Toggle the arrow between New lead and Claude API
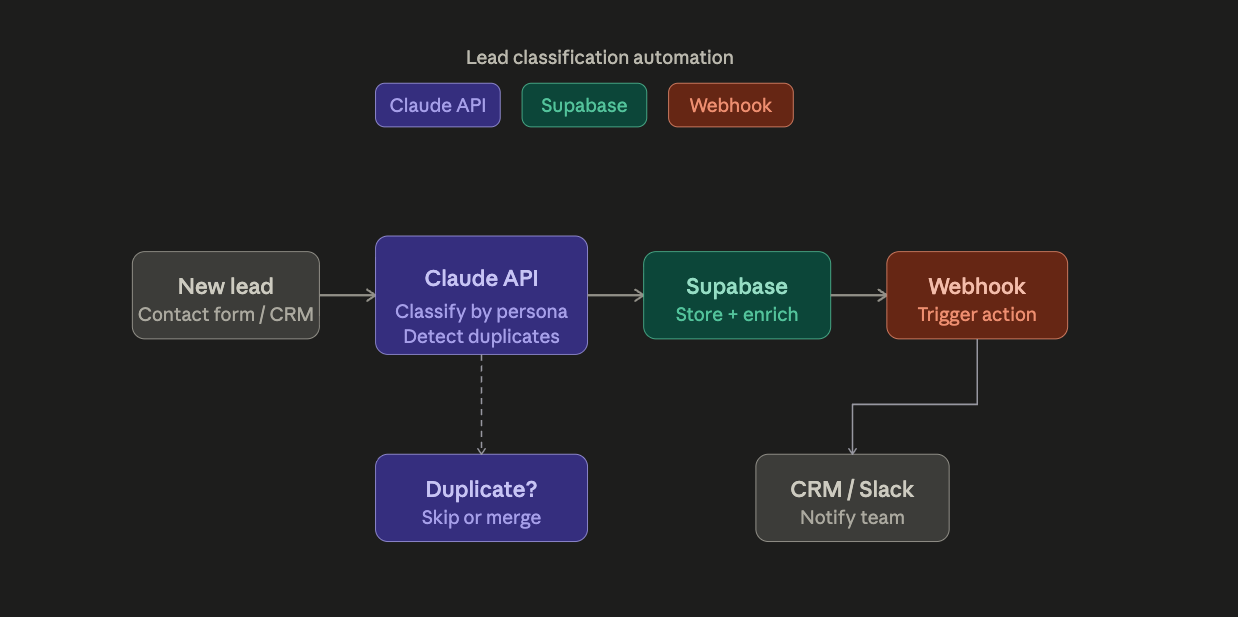1238x617 pixels. pos(347,295)
